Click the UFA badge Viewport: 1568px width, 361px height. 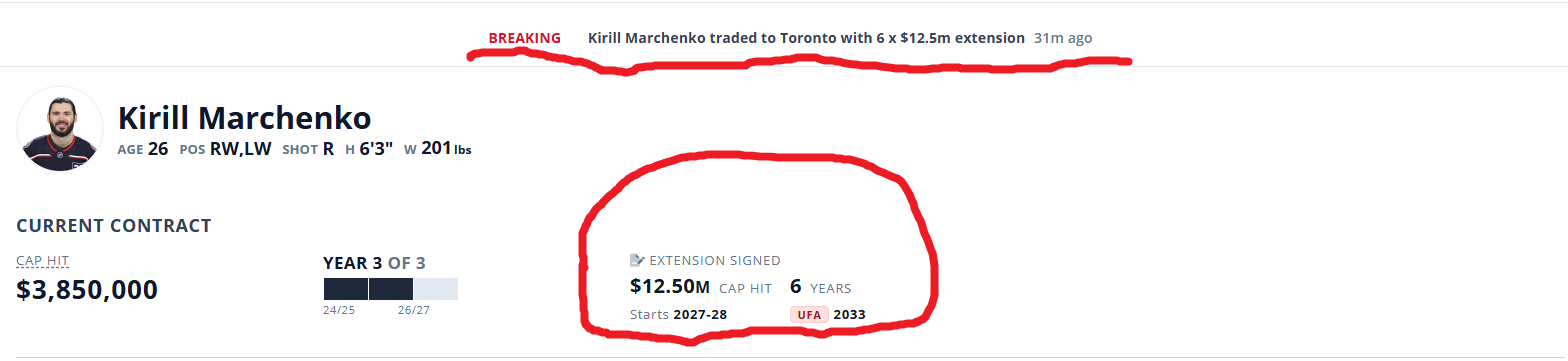pos(808,315)
